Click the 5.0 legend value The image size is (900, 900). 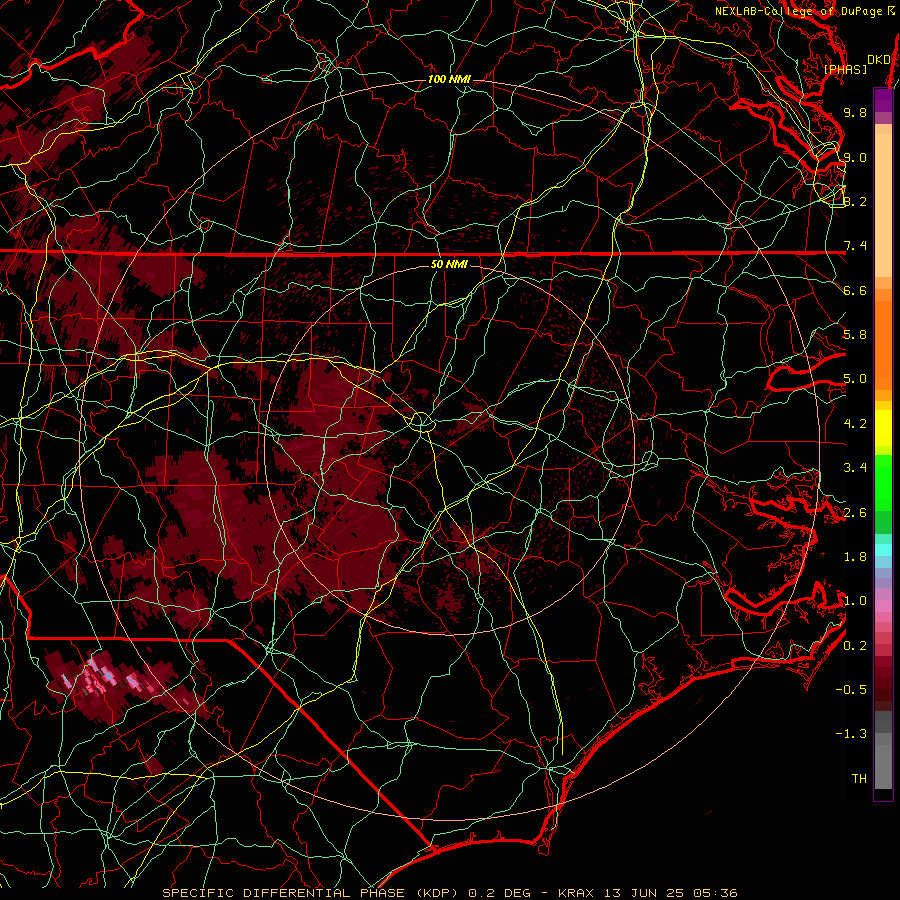coord(855,379)
